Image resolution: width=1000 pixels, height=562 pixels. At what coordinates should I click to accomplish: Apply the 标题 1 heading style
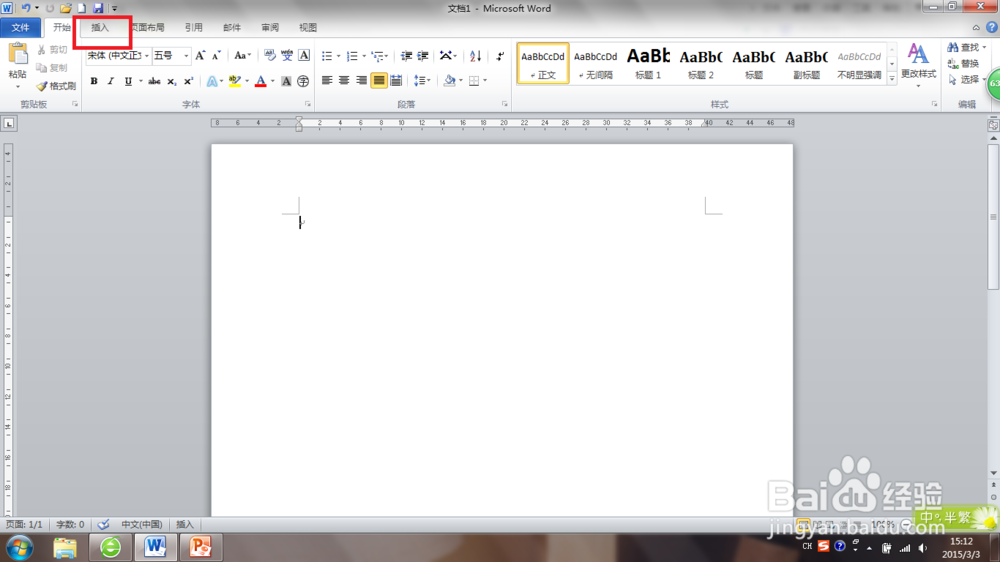[x=648, y=63]
